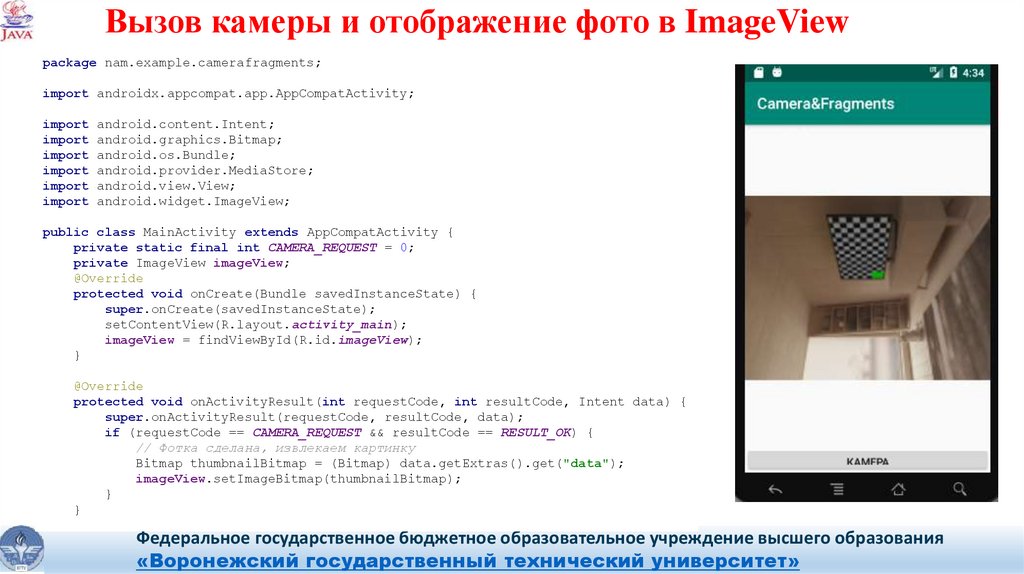Click the Java logo in top corner
This screenshot has width=1024, height=574.
[17, 21]
